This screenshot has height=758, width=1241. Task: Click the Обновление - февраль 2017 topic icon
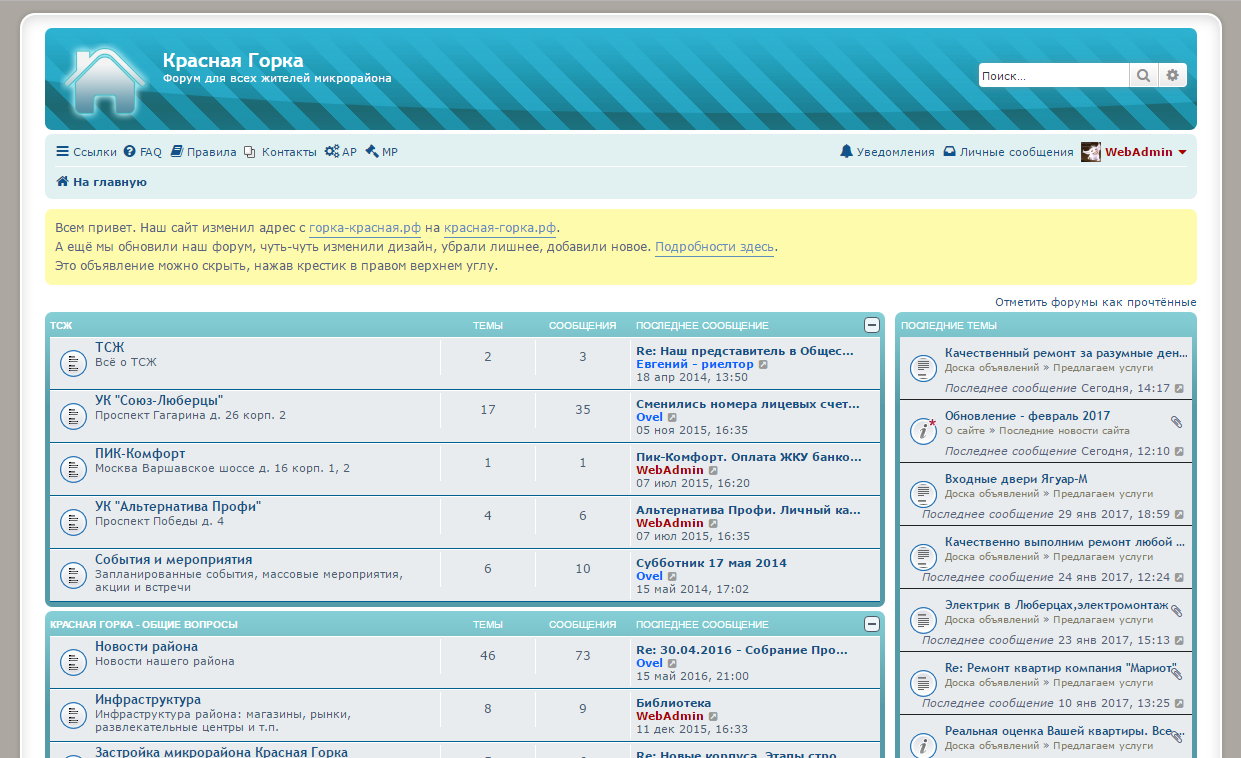923,430
